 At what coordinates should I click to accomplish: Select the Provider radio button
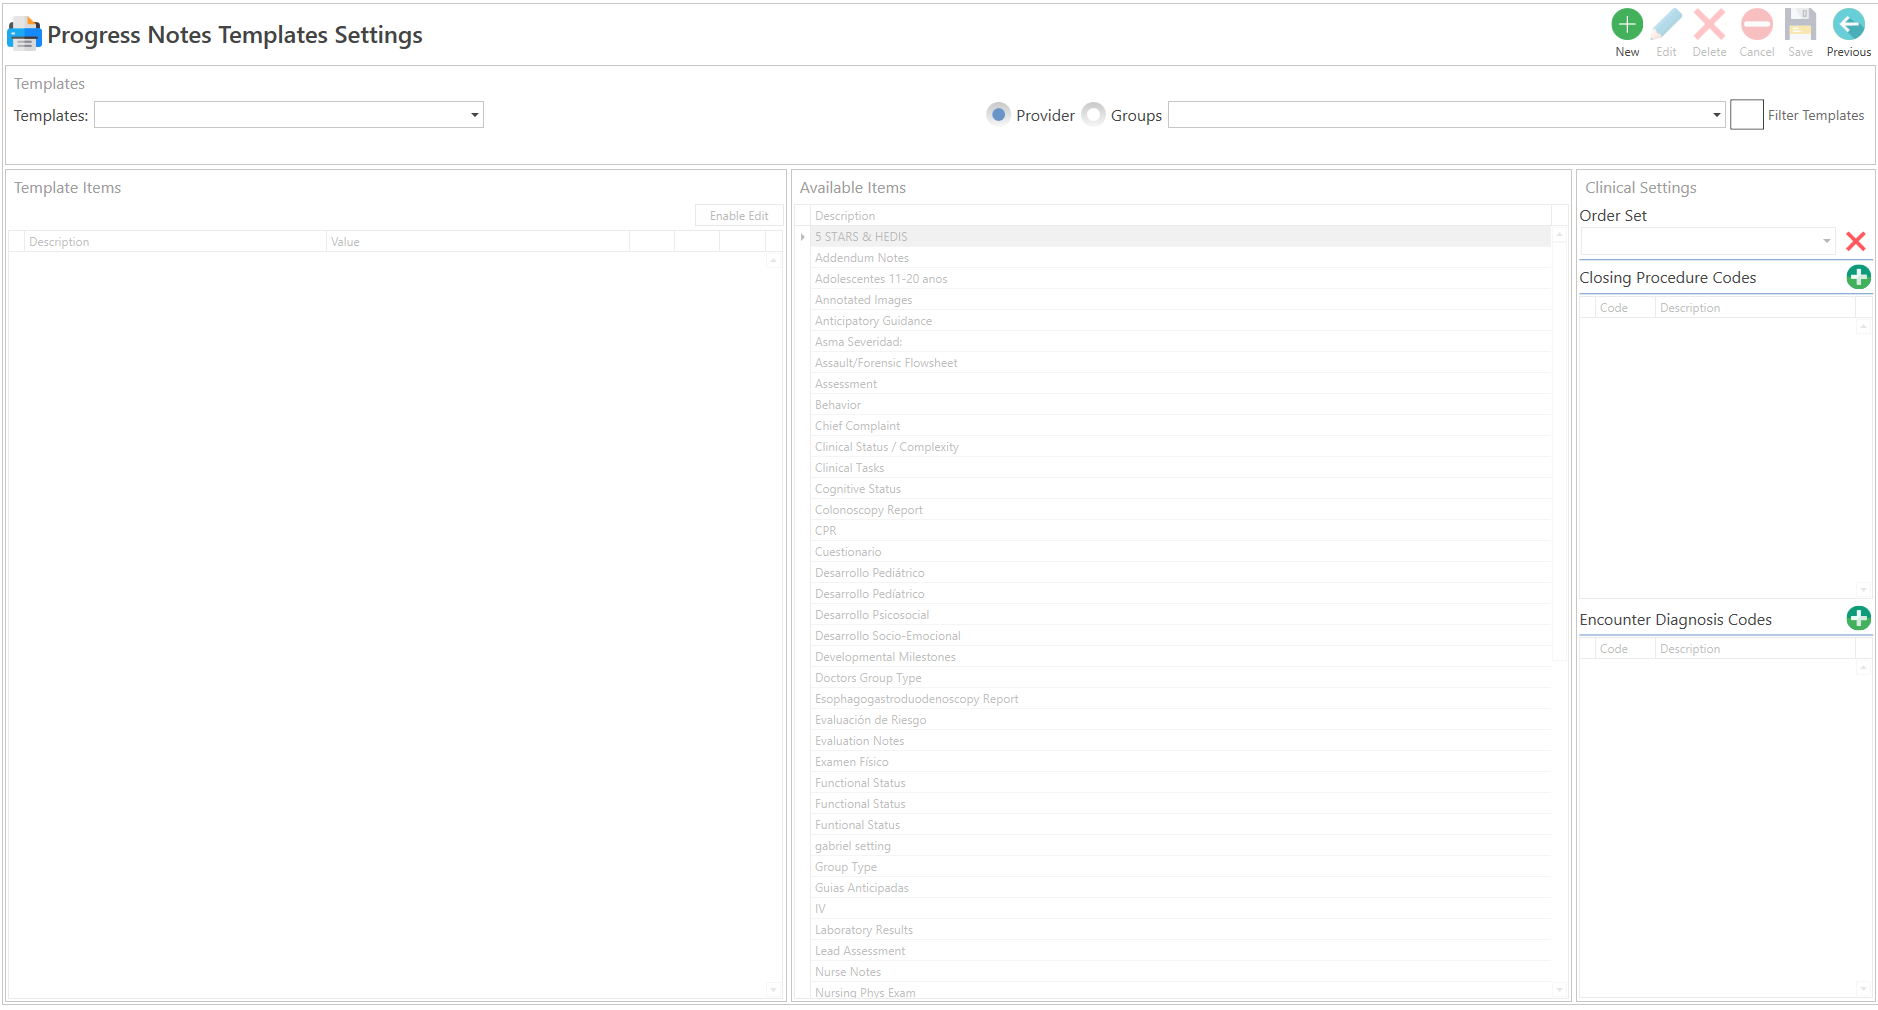coord(998,114)
